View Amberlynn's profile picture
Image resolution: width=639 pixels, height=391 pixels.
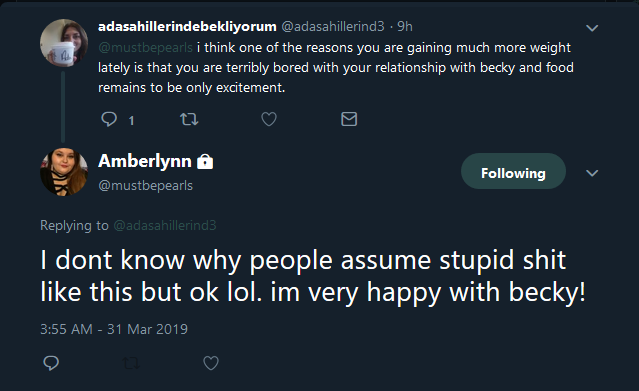pos(64,172)
